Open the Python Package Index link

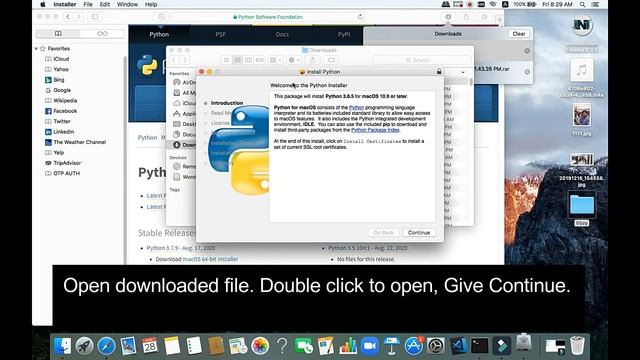point(375,130)
